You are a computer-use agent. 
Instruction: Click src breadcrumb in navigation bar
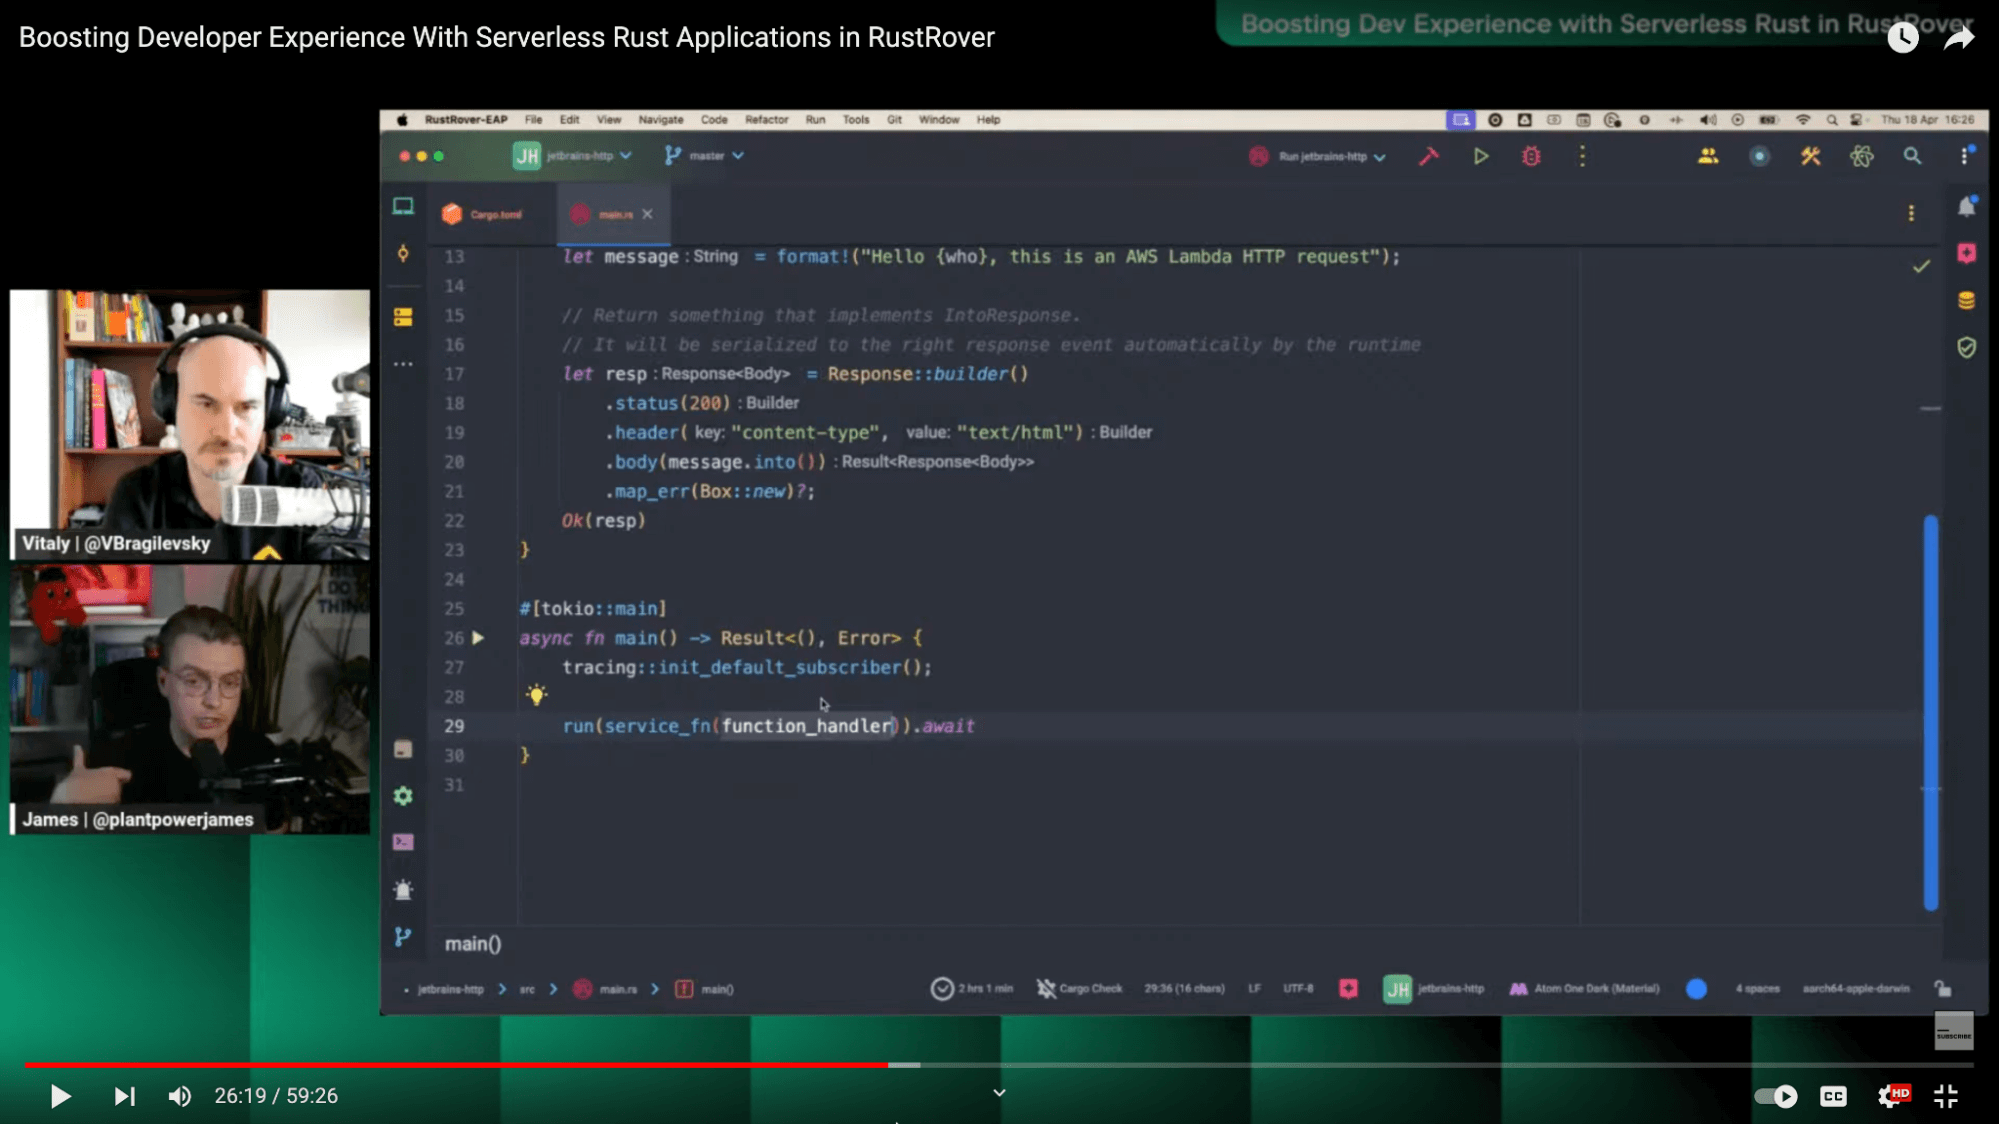pos(527,989)
